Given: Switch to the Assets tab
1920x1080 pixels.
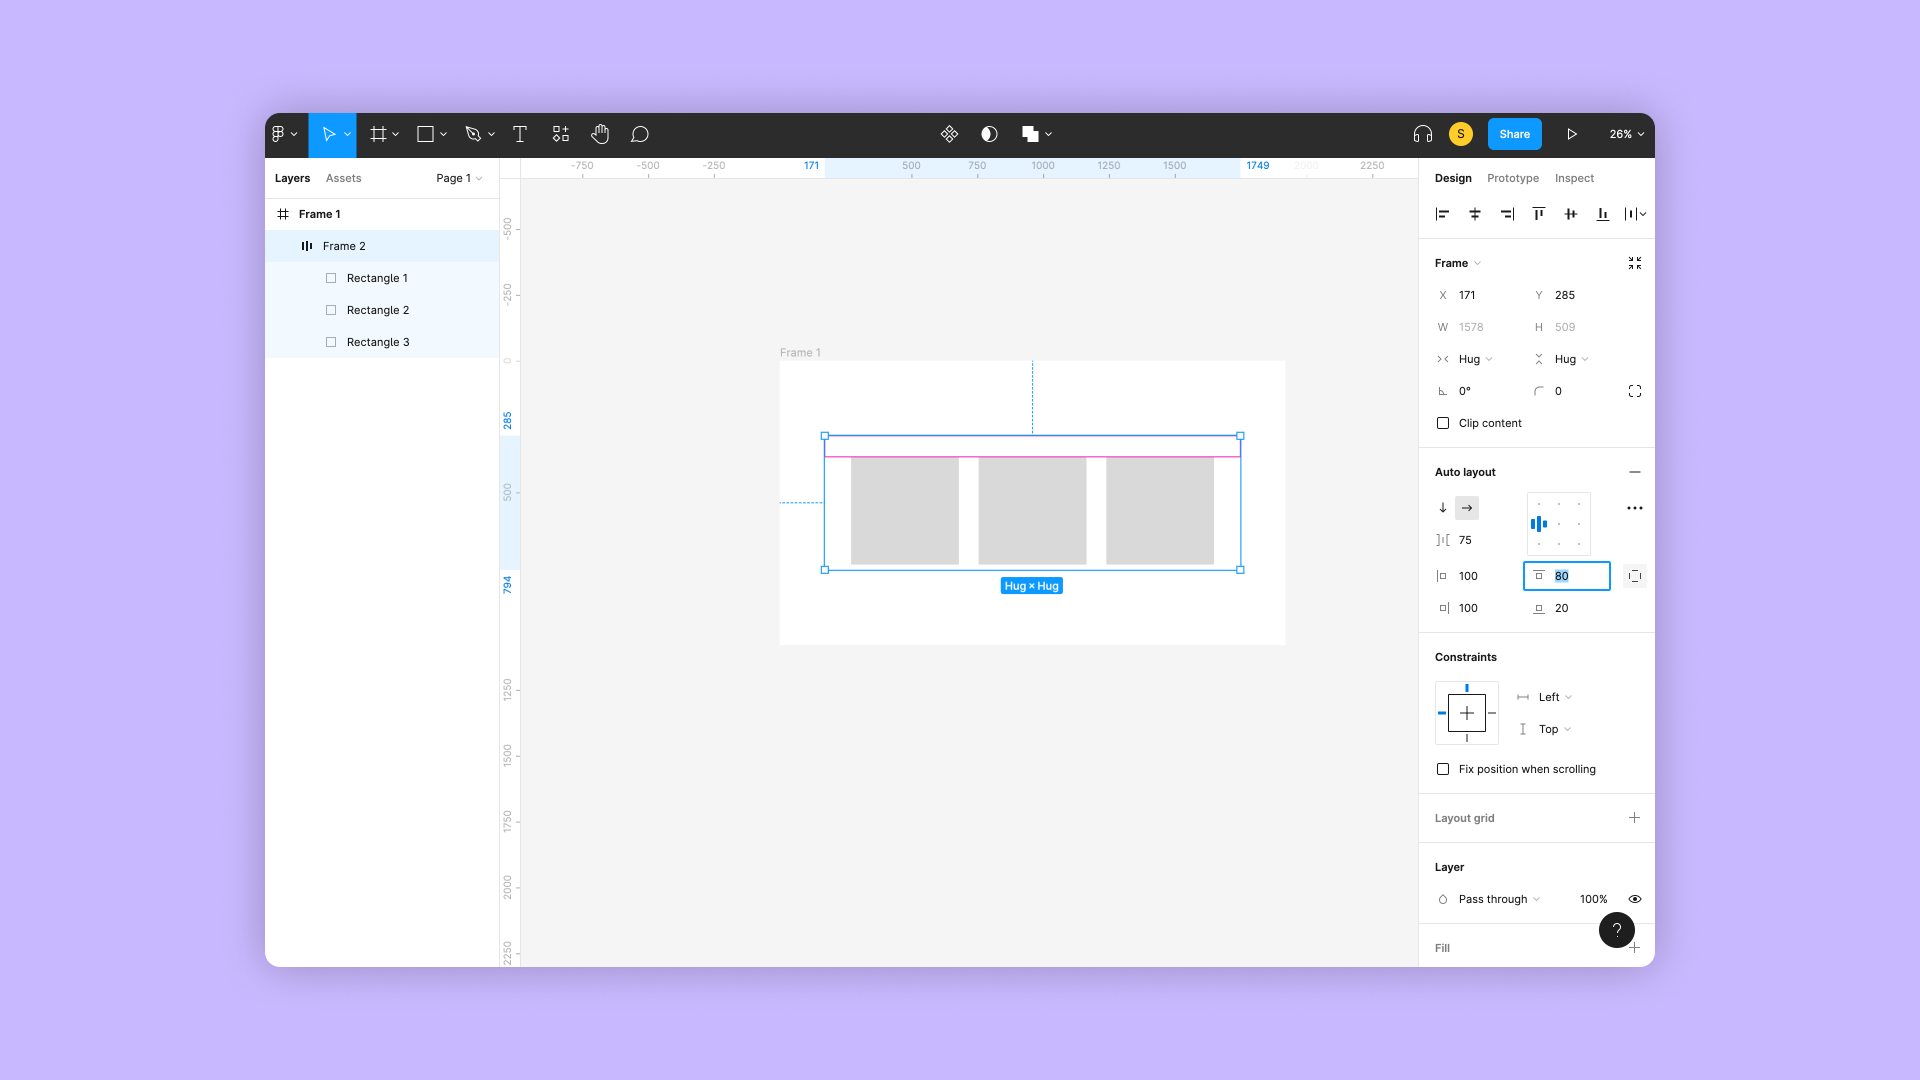Looking at the screenshot, I should [x=343, y=177].
